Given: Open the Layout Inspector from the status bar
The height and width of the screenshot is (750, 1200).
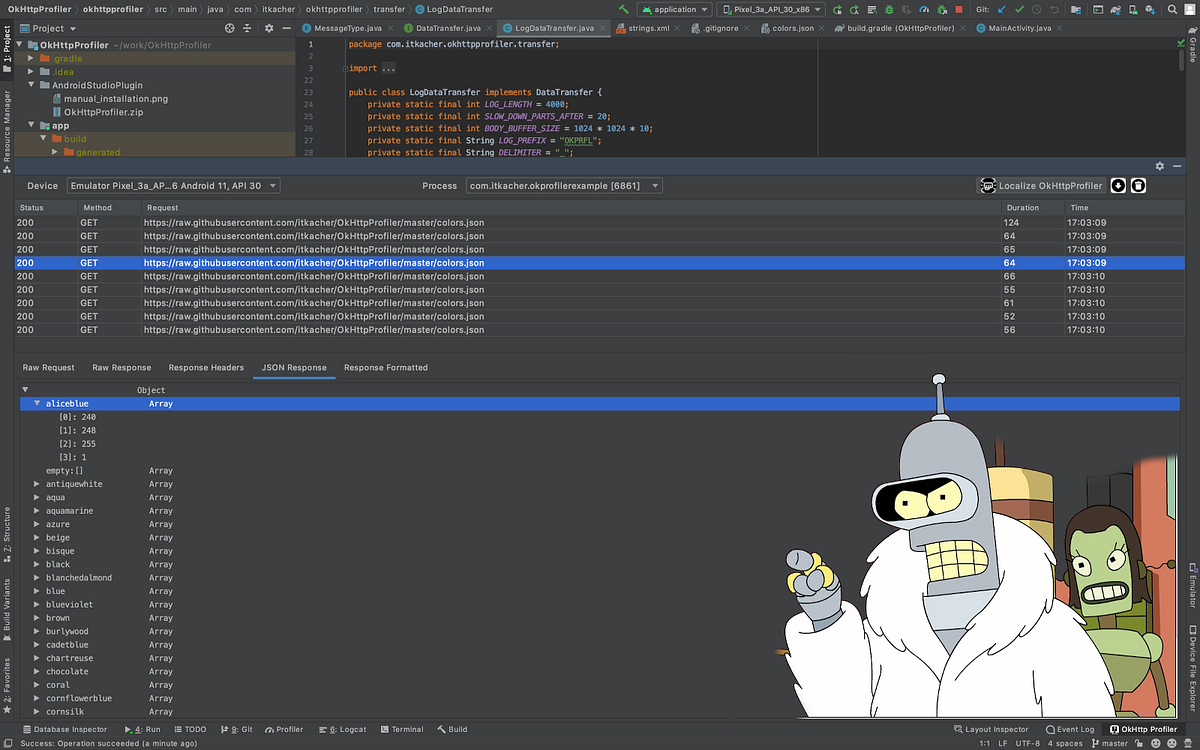Looking at the screenshot, I should point(991,730).
